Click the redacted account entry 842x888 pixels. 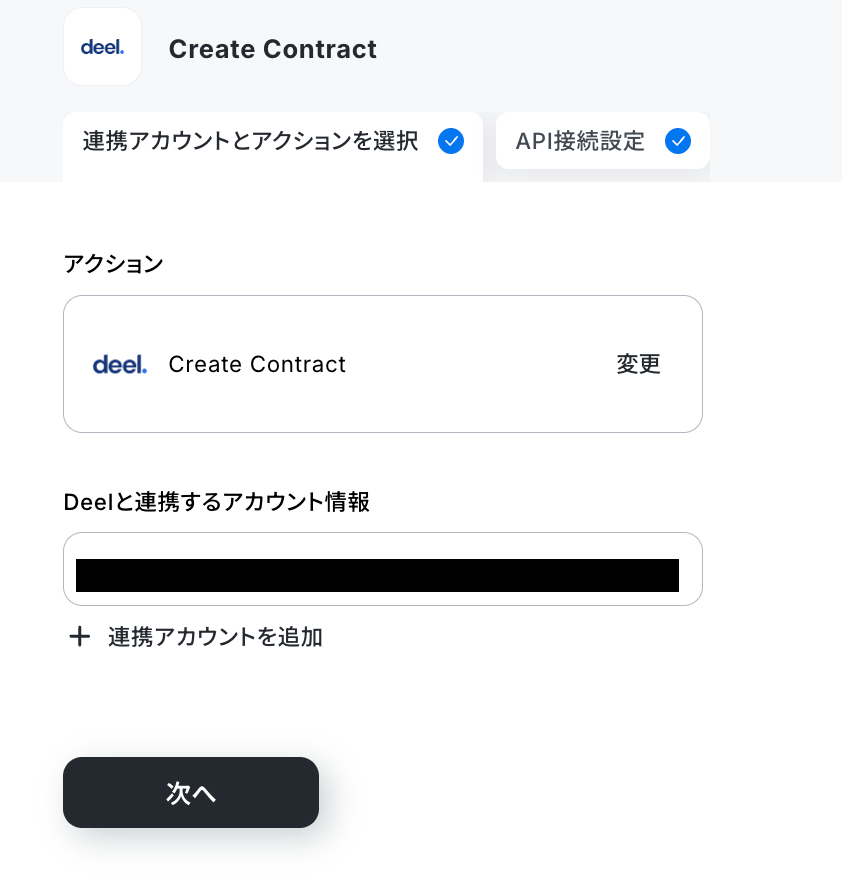377,575
